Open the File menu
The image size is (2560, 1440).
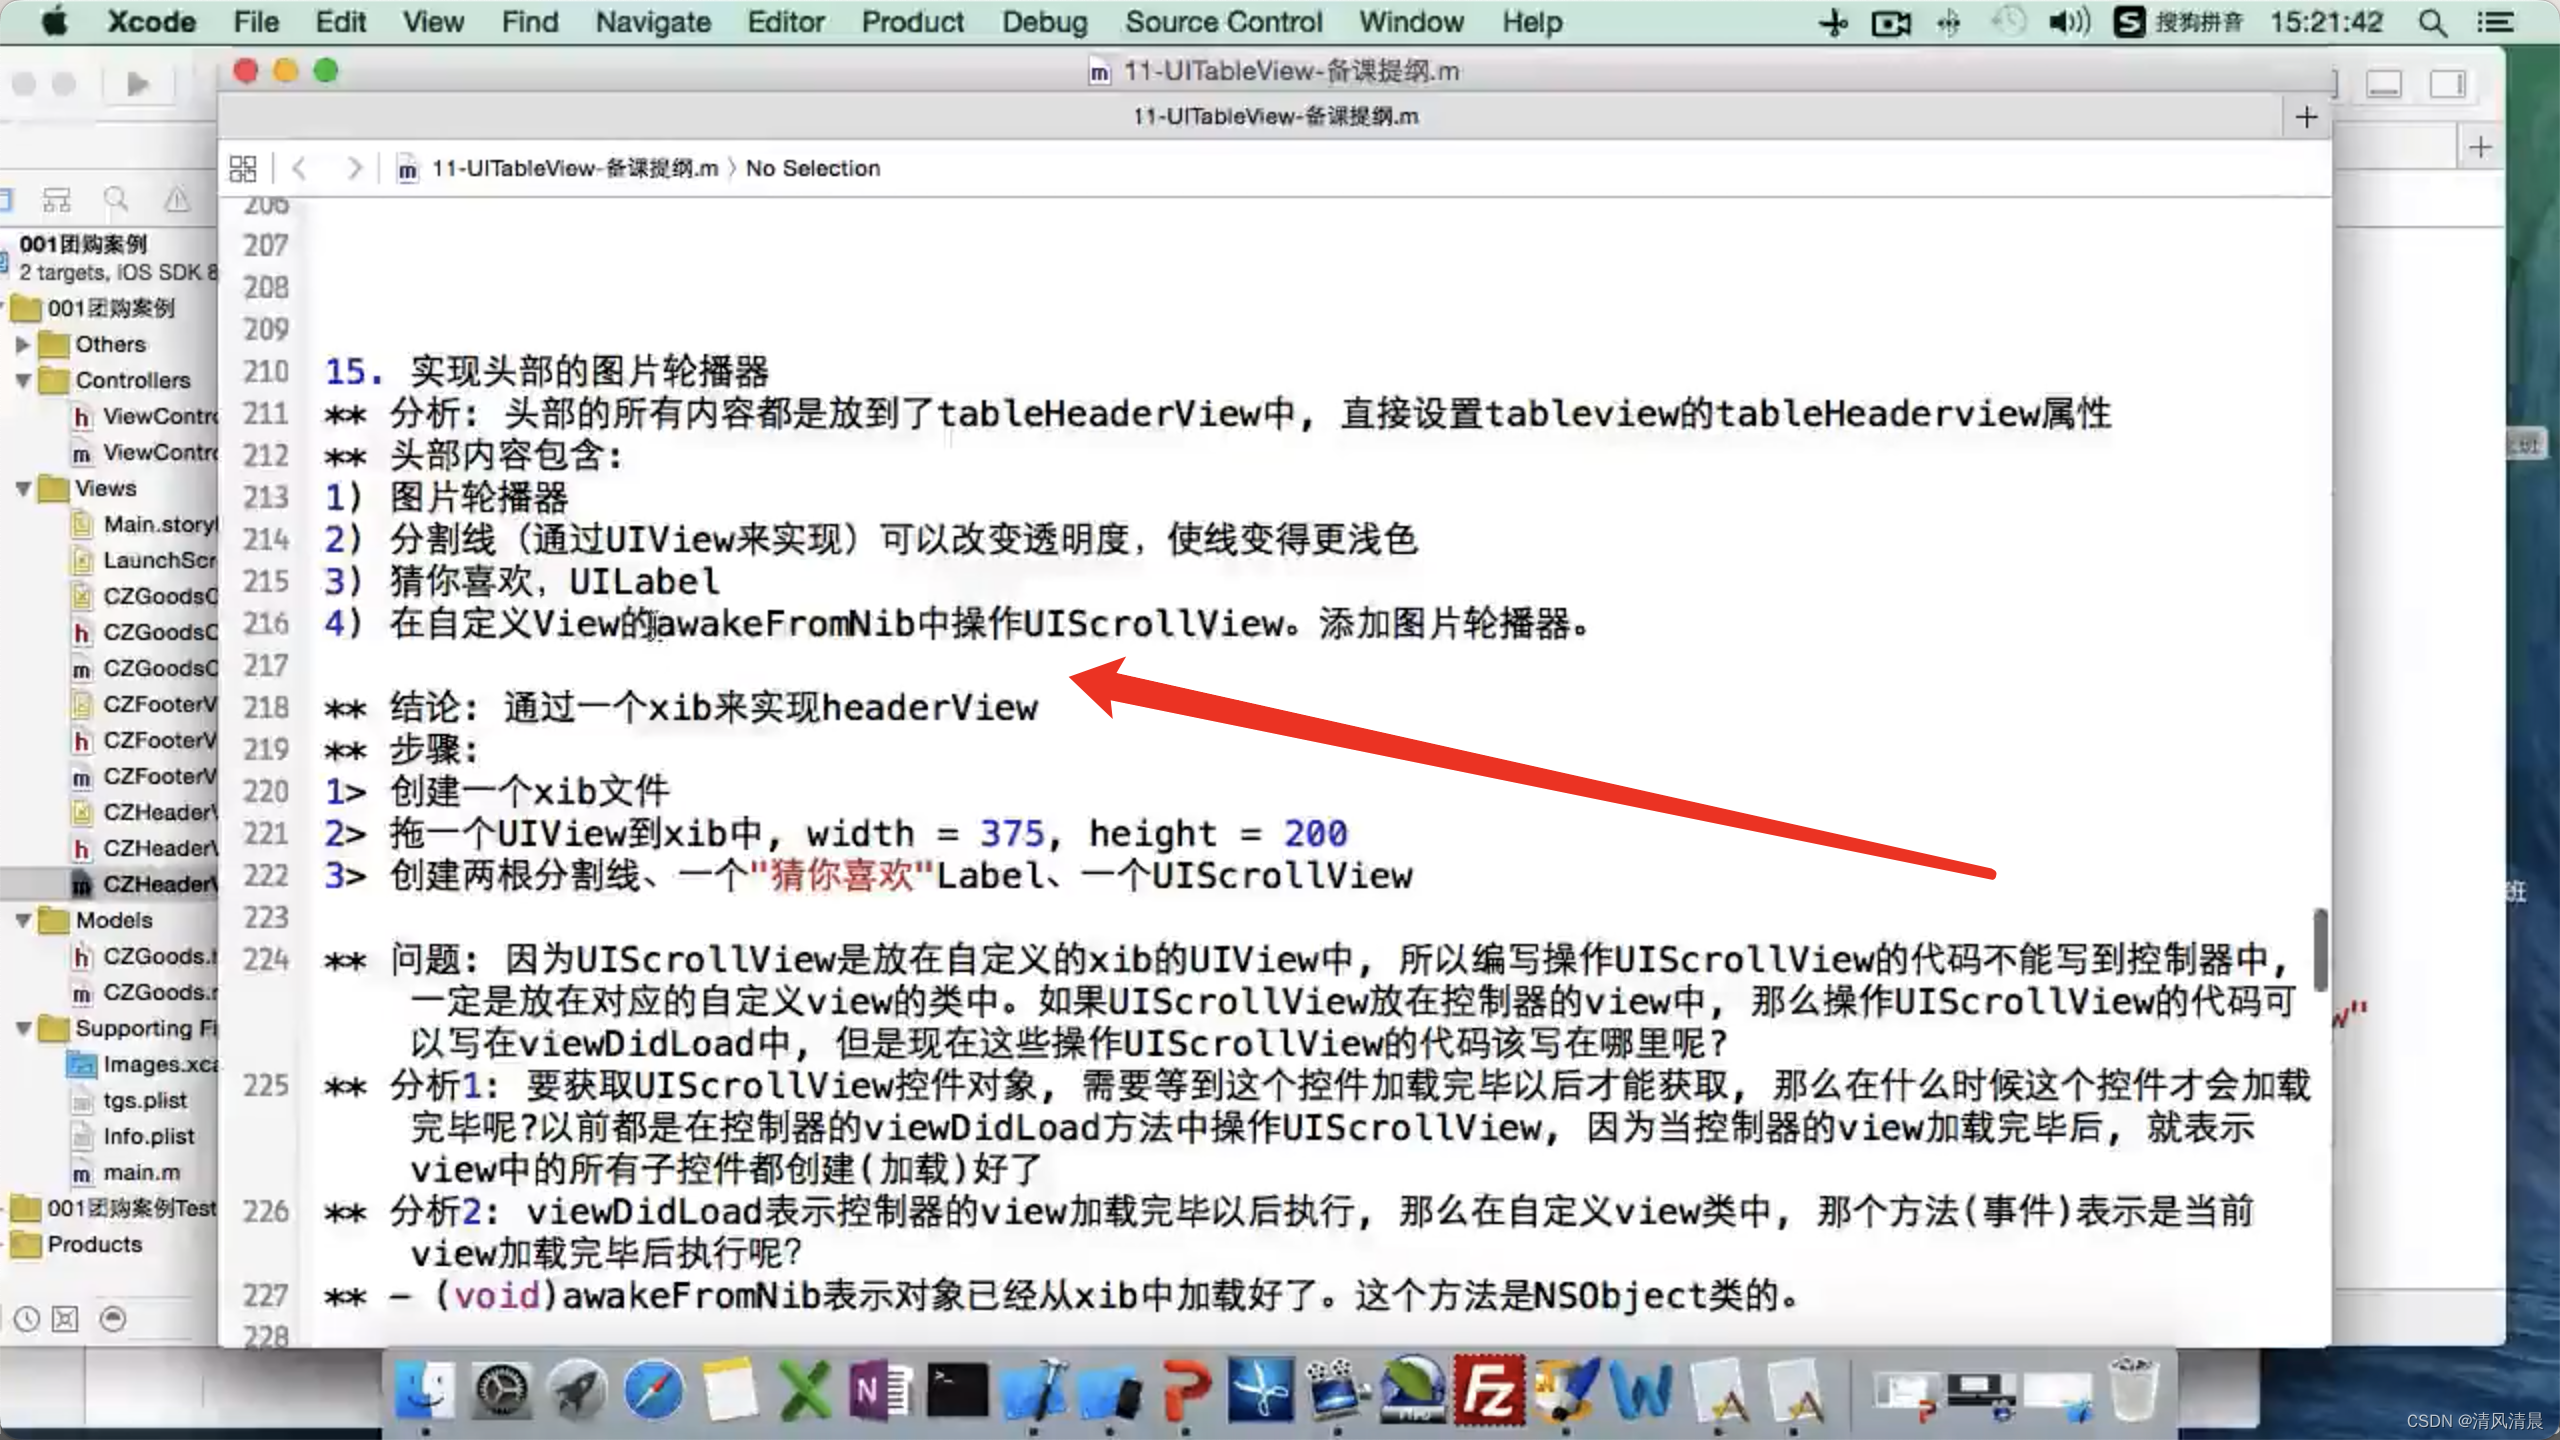(256, 22)
